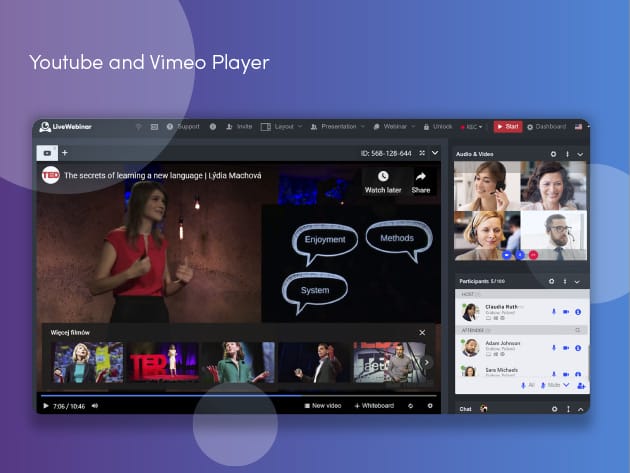Click the New video button
Screen dimensions: 630x473
(x=322, y=406)
